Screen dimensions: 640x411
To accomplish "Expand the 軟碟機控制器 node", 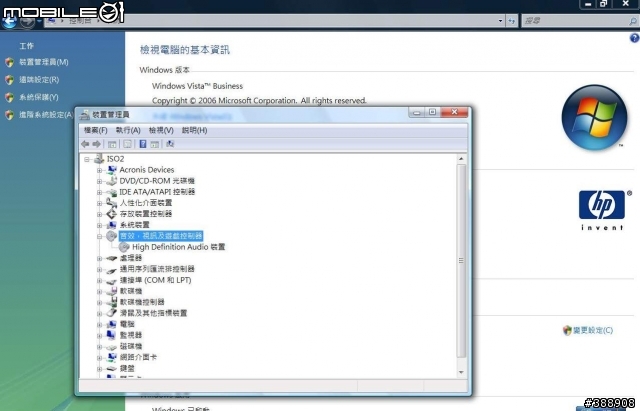I will click(x=100, y=302).
